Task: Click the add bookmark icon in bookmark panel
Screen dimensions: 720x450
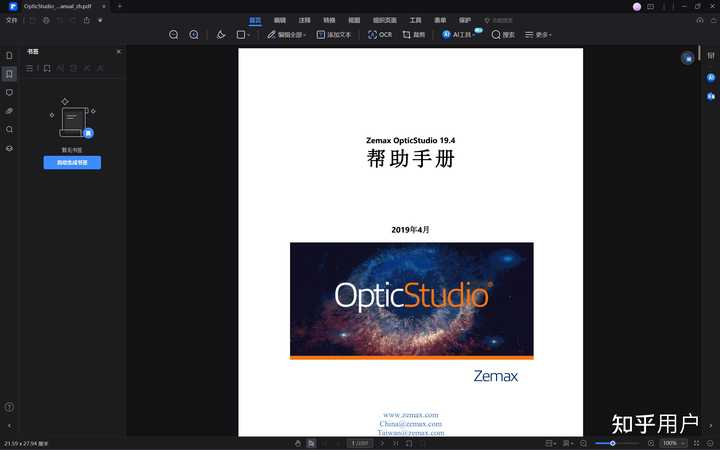Action: (x=47, y=68)
